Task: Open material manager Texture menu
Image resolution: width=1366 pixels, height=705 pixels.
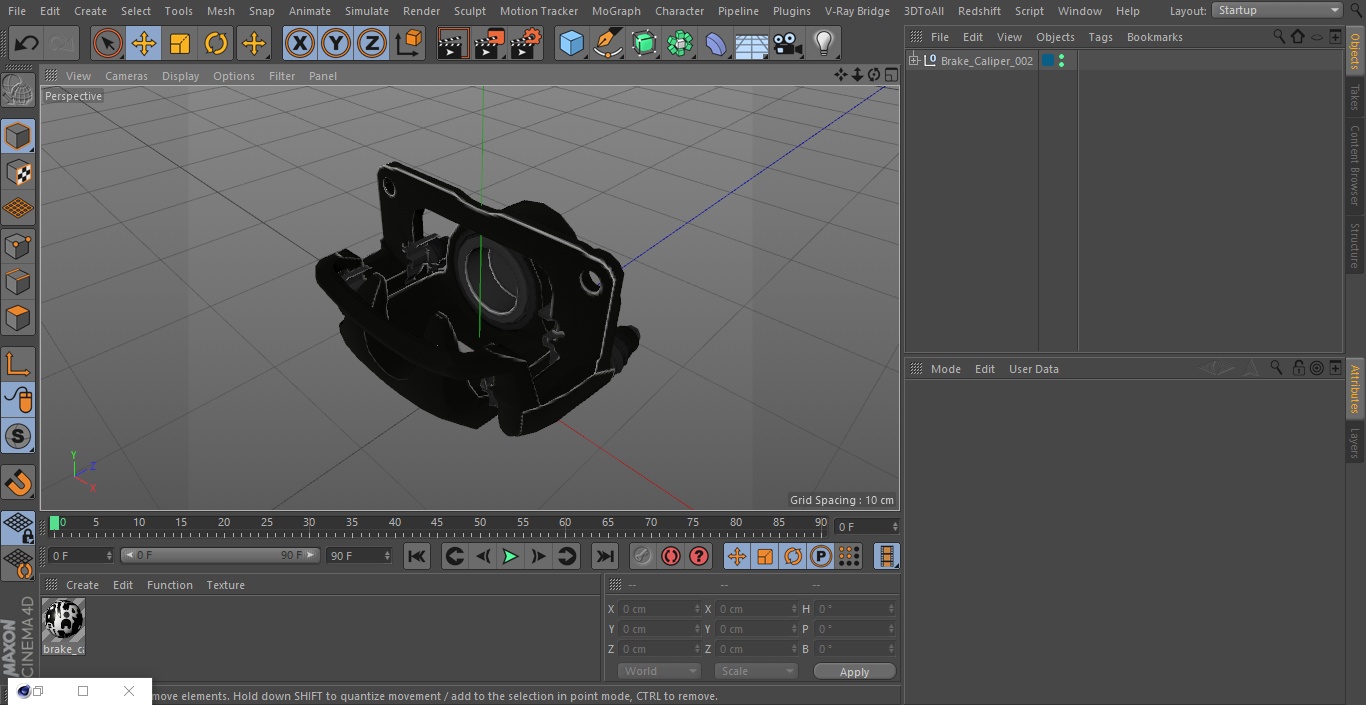Action: click(225, 585)
